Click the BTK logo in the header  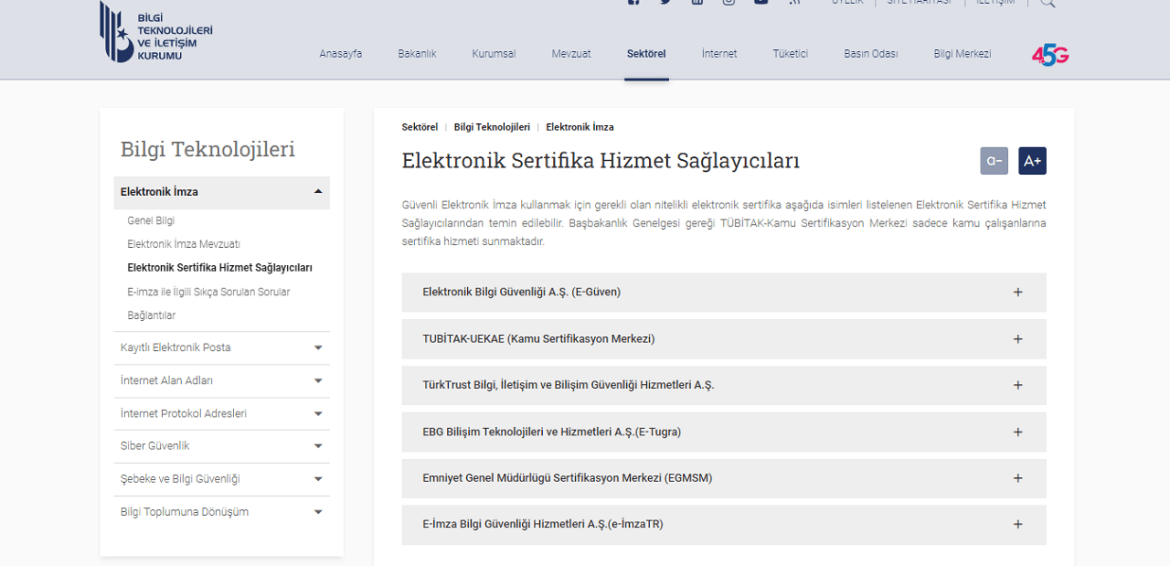pyautogui.click(x=156, y=32)
